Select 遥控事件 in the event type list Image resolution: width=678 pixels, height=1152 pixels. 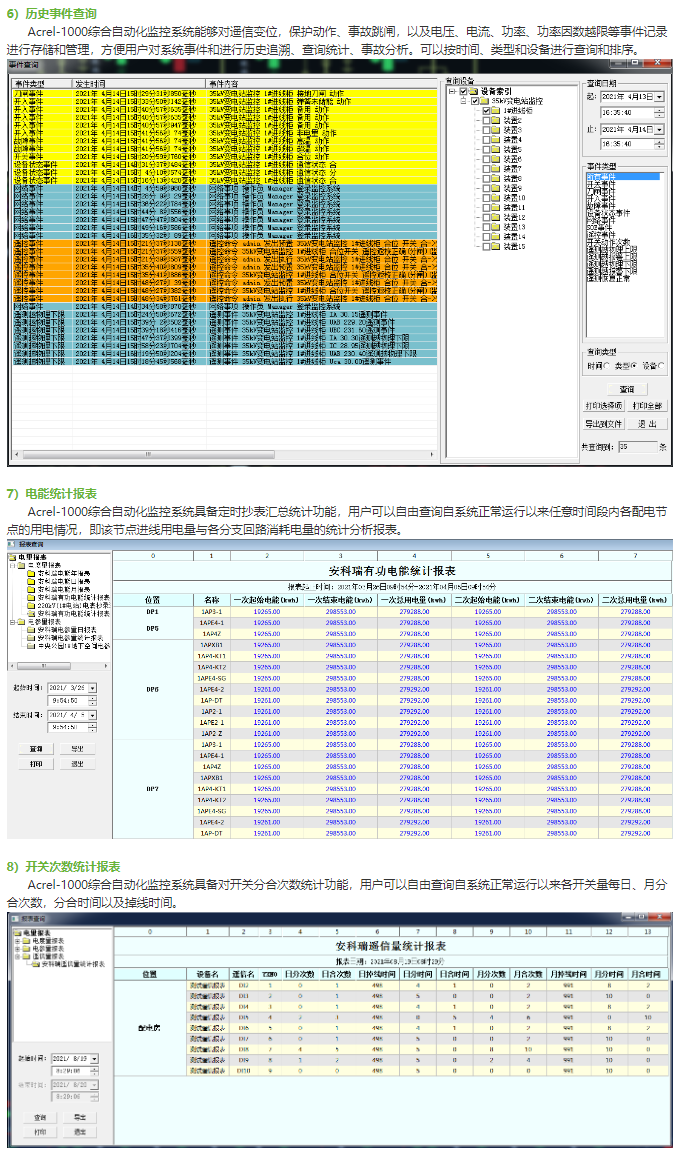tap(602, 234)
